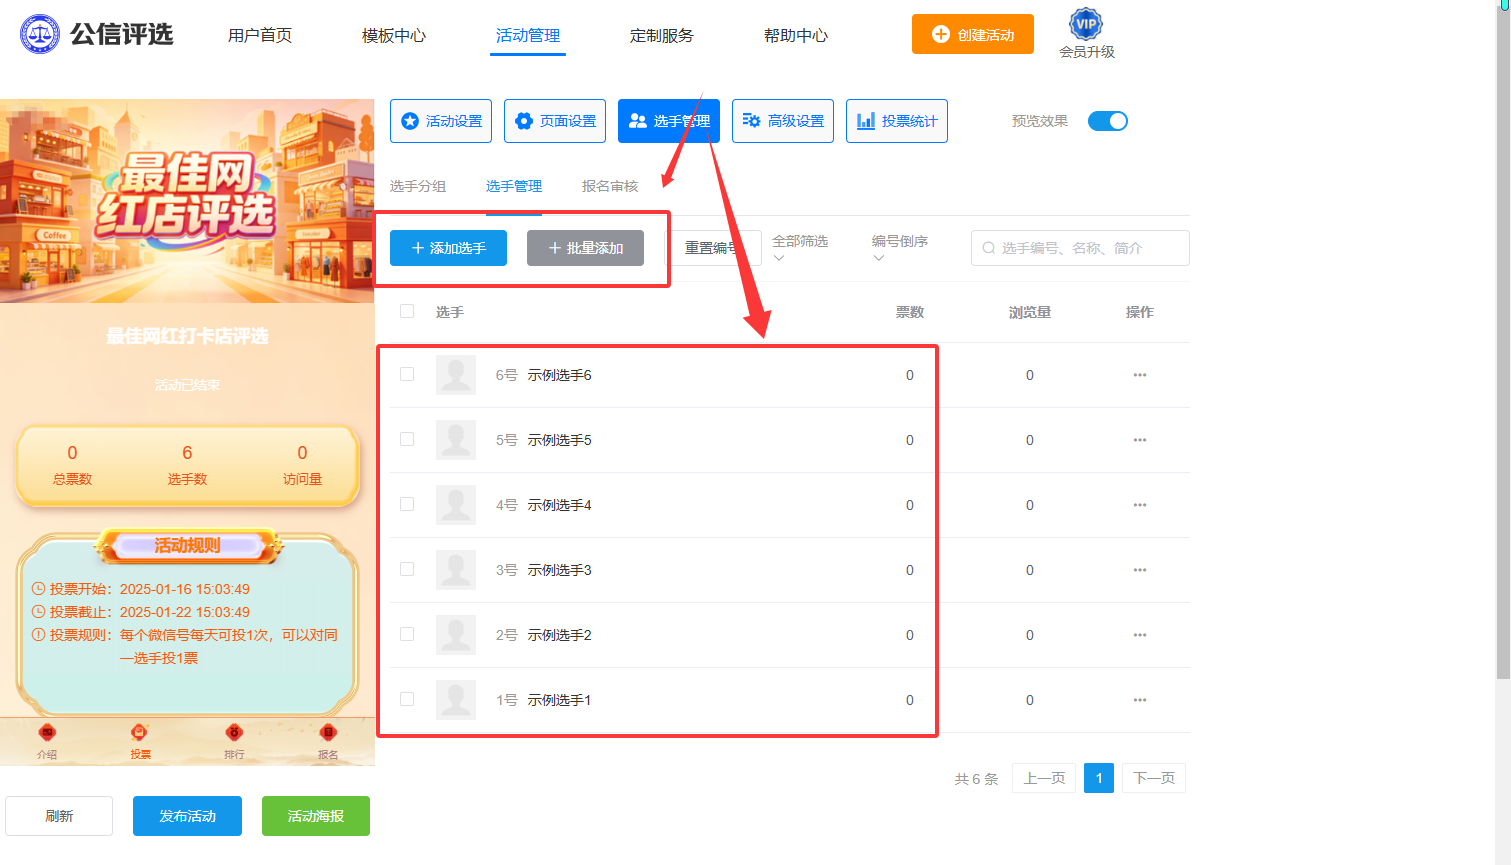Tick checkbox for 2号 示例选手2
Viewport: 1511px width, 865px height.
coord(407,634)
